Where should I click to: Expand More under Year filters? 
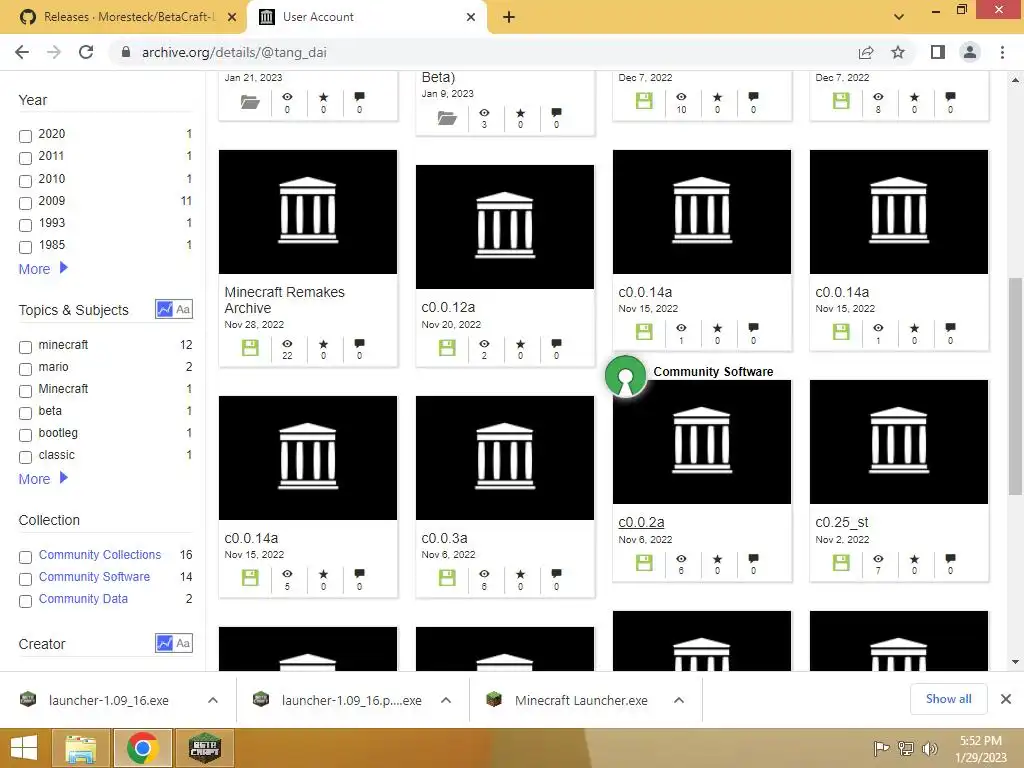click(43, 268)
